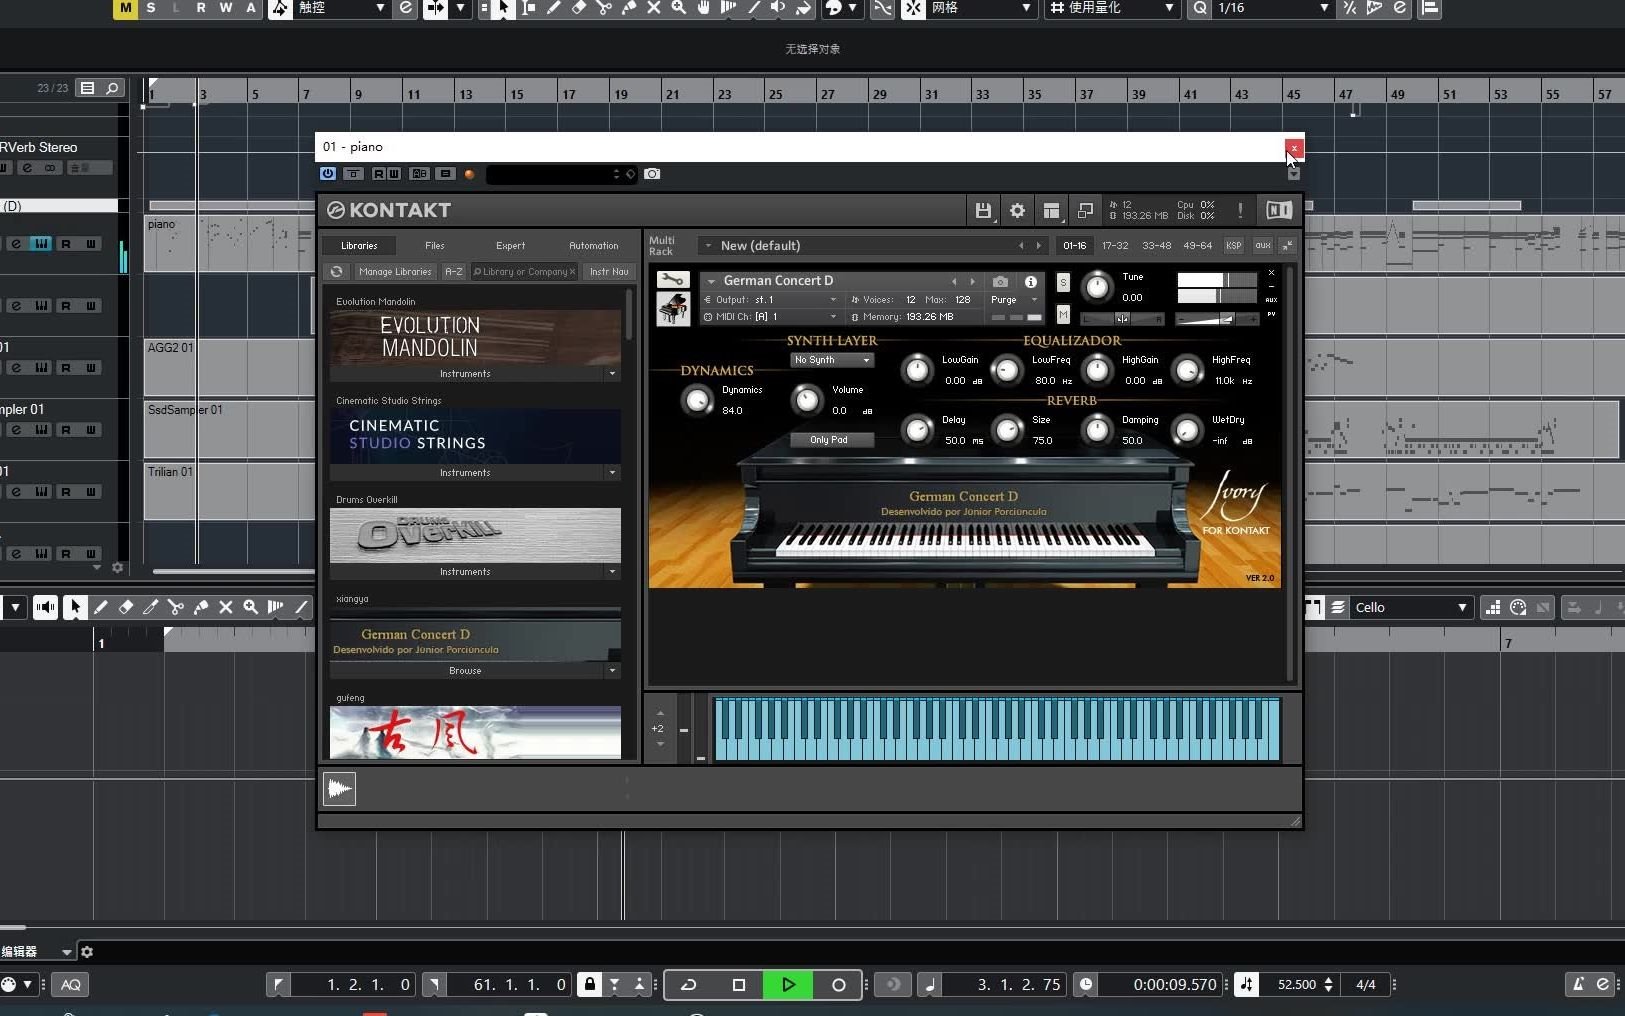This screenshot has width=1625, height=1016.
Task: Click the Tune knob
Action: coord(1097,288)
